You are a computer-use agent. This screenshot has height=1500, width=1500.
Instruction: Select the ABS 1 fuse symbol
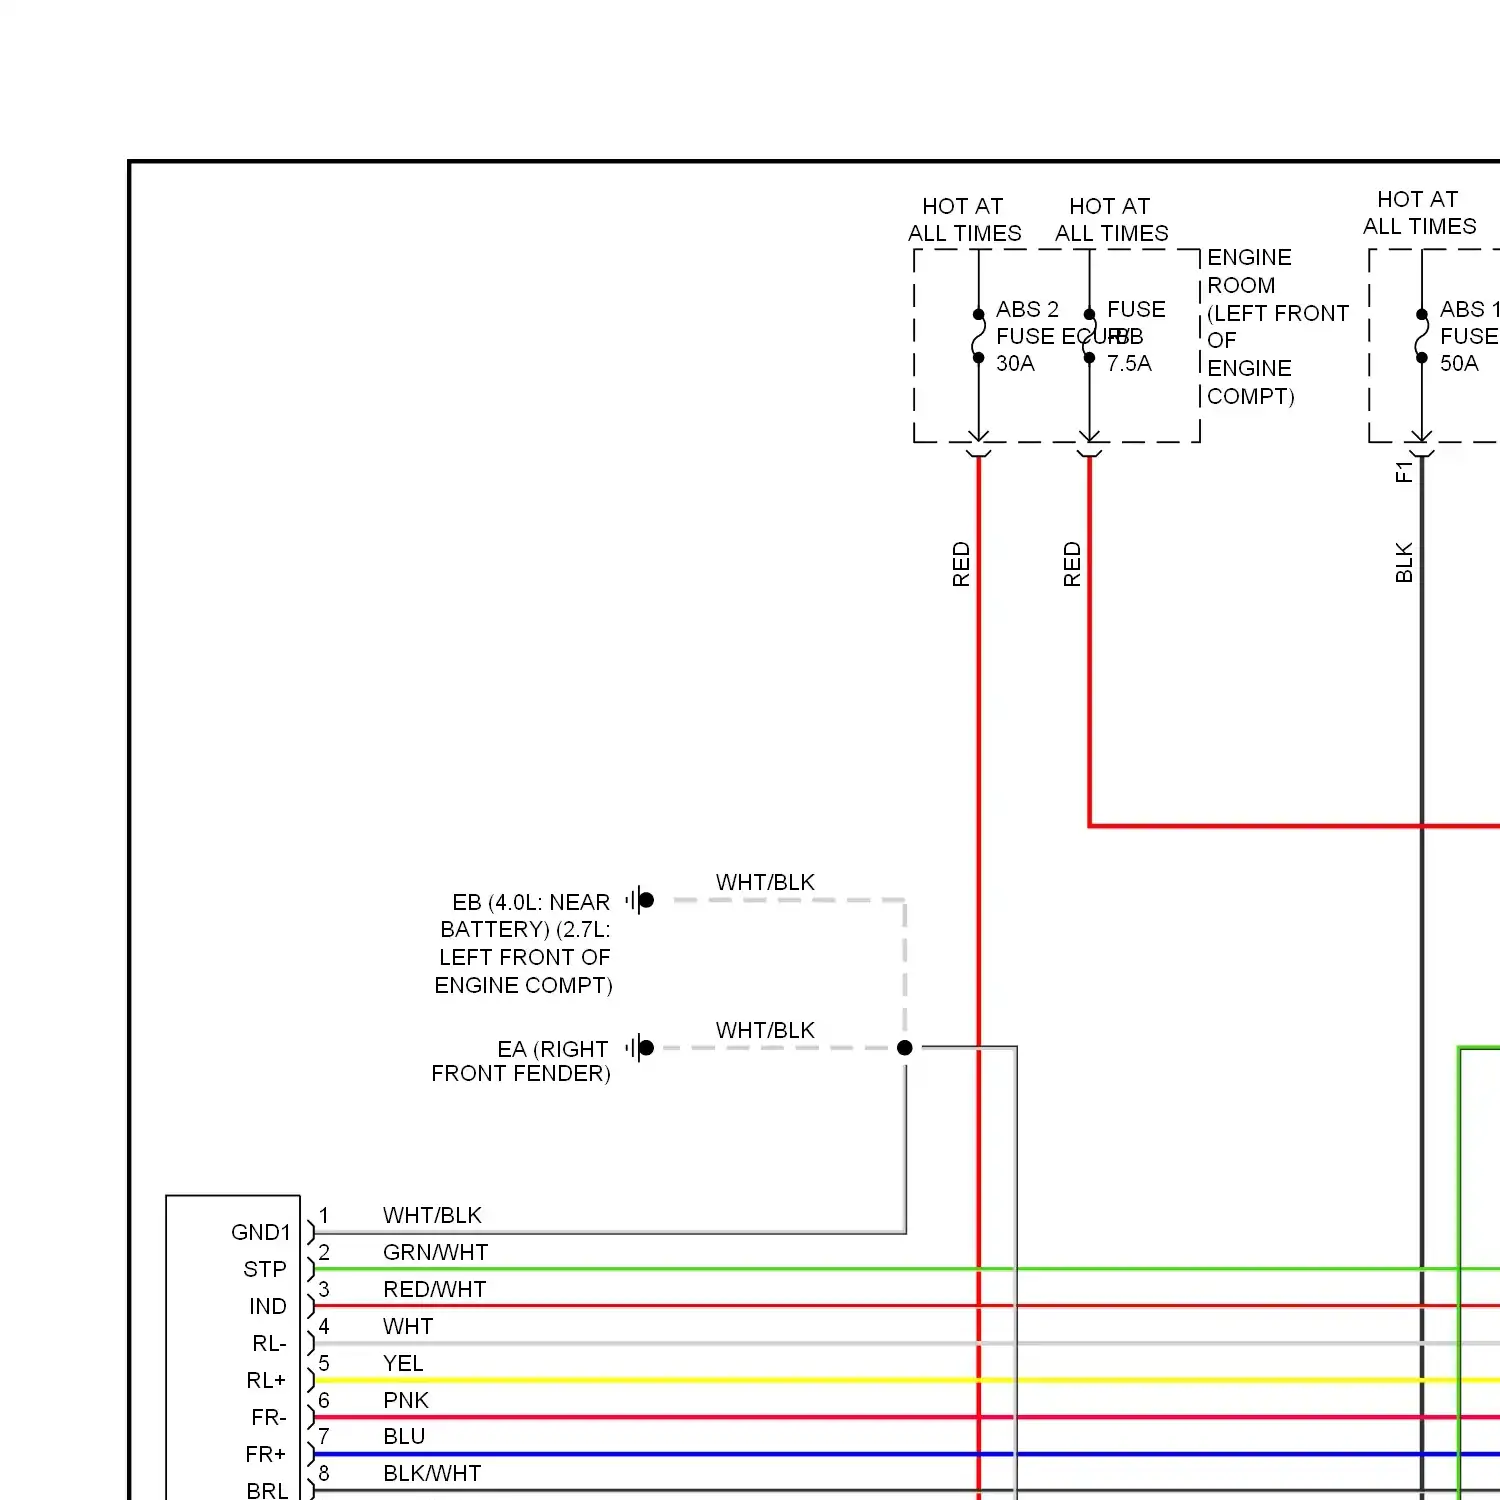[1421, 336]
